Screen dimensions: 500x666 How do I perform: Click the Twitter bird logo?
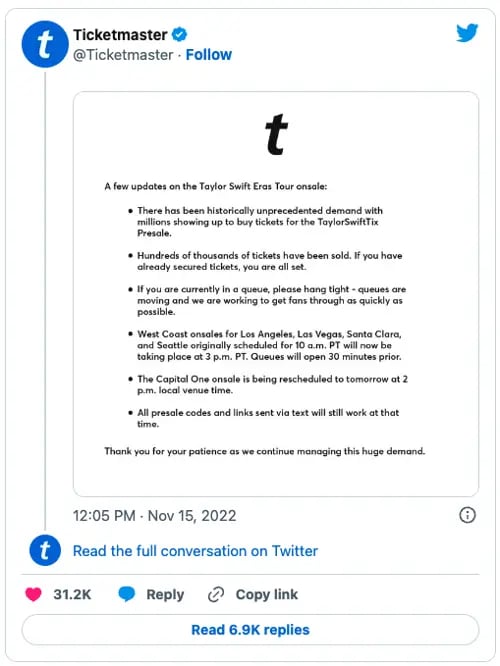click(x=467, y=33)
